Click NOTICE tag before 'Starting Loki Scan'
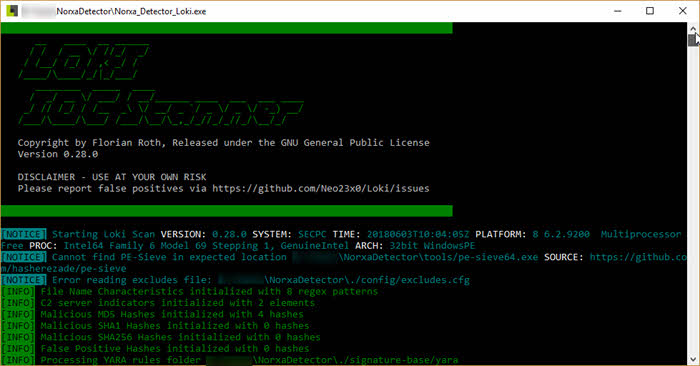This screenshot has width=700, height=366. 24,234
